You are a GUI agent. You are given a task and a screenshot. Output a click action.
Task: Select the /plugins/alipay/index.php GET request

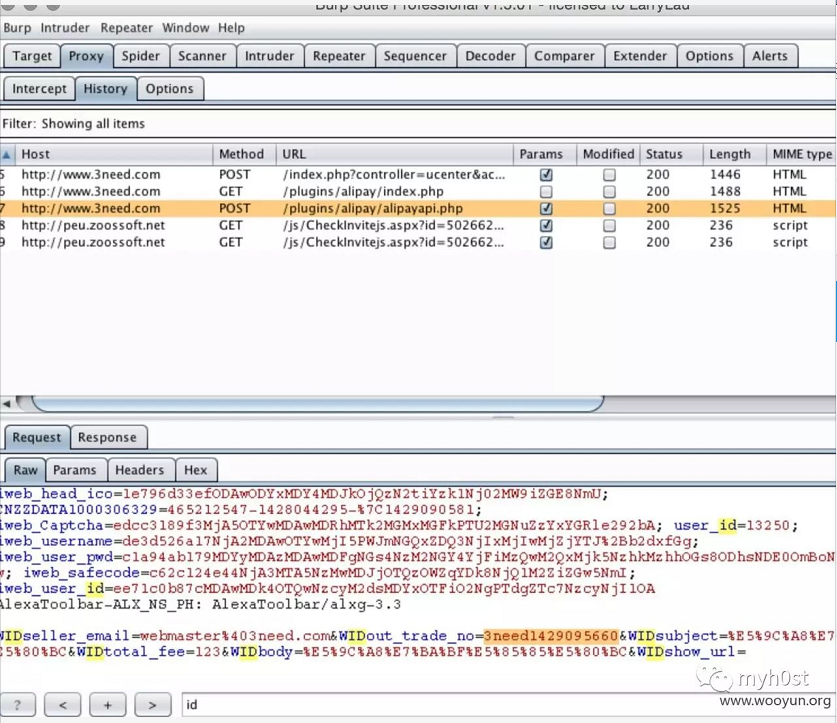(417, 192)
